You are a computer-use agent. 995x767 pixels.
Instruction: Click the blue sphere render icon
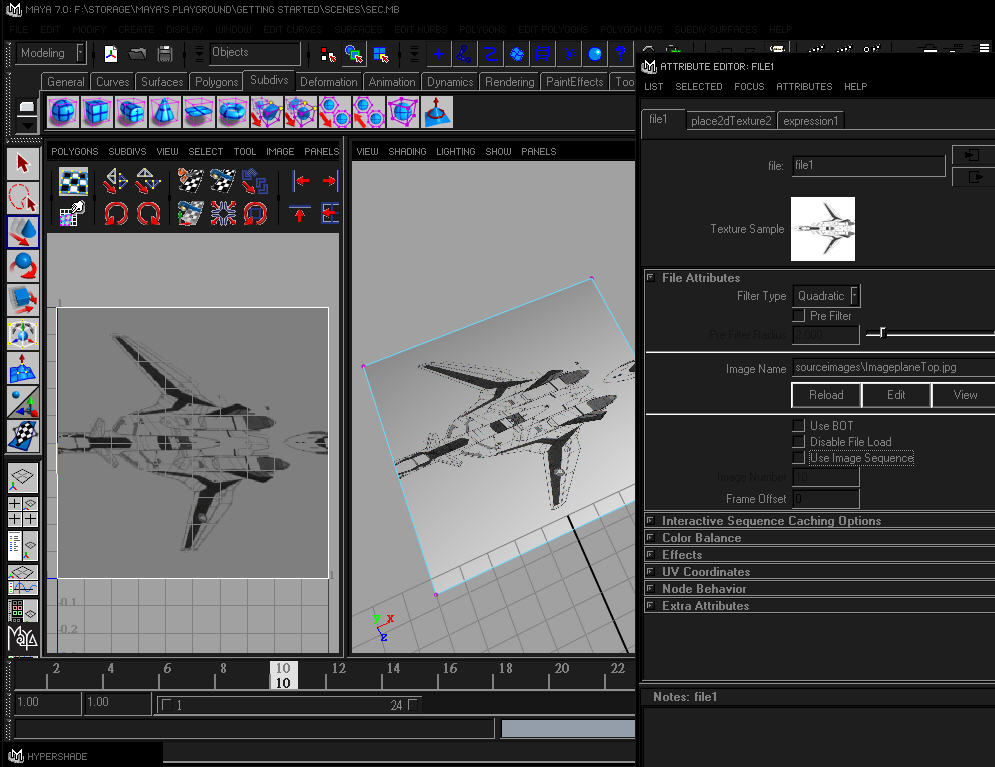click(x=595, y=54)
